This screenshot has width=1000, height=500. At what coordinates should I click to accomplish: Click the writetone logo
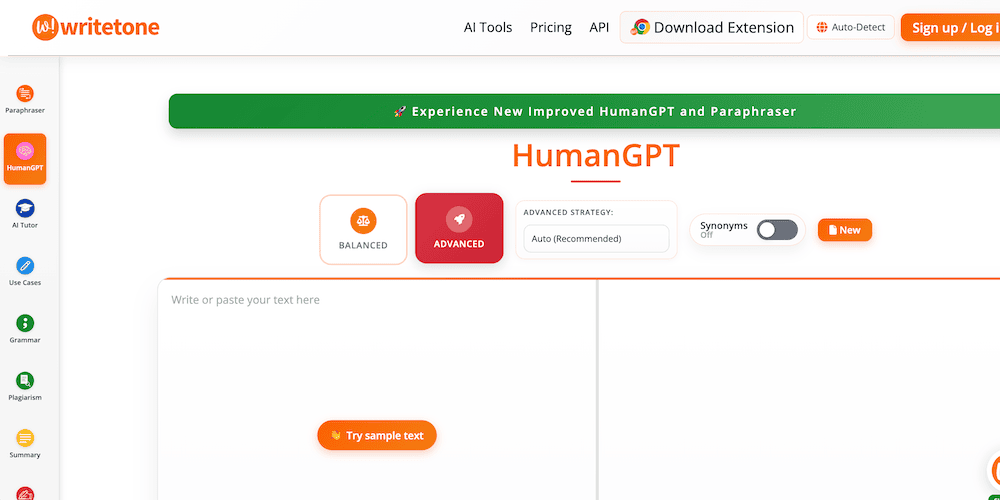click(96, 27)
